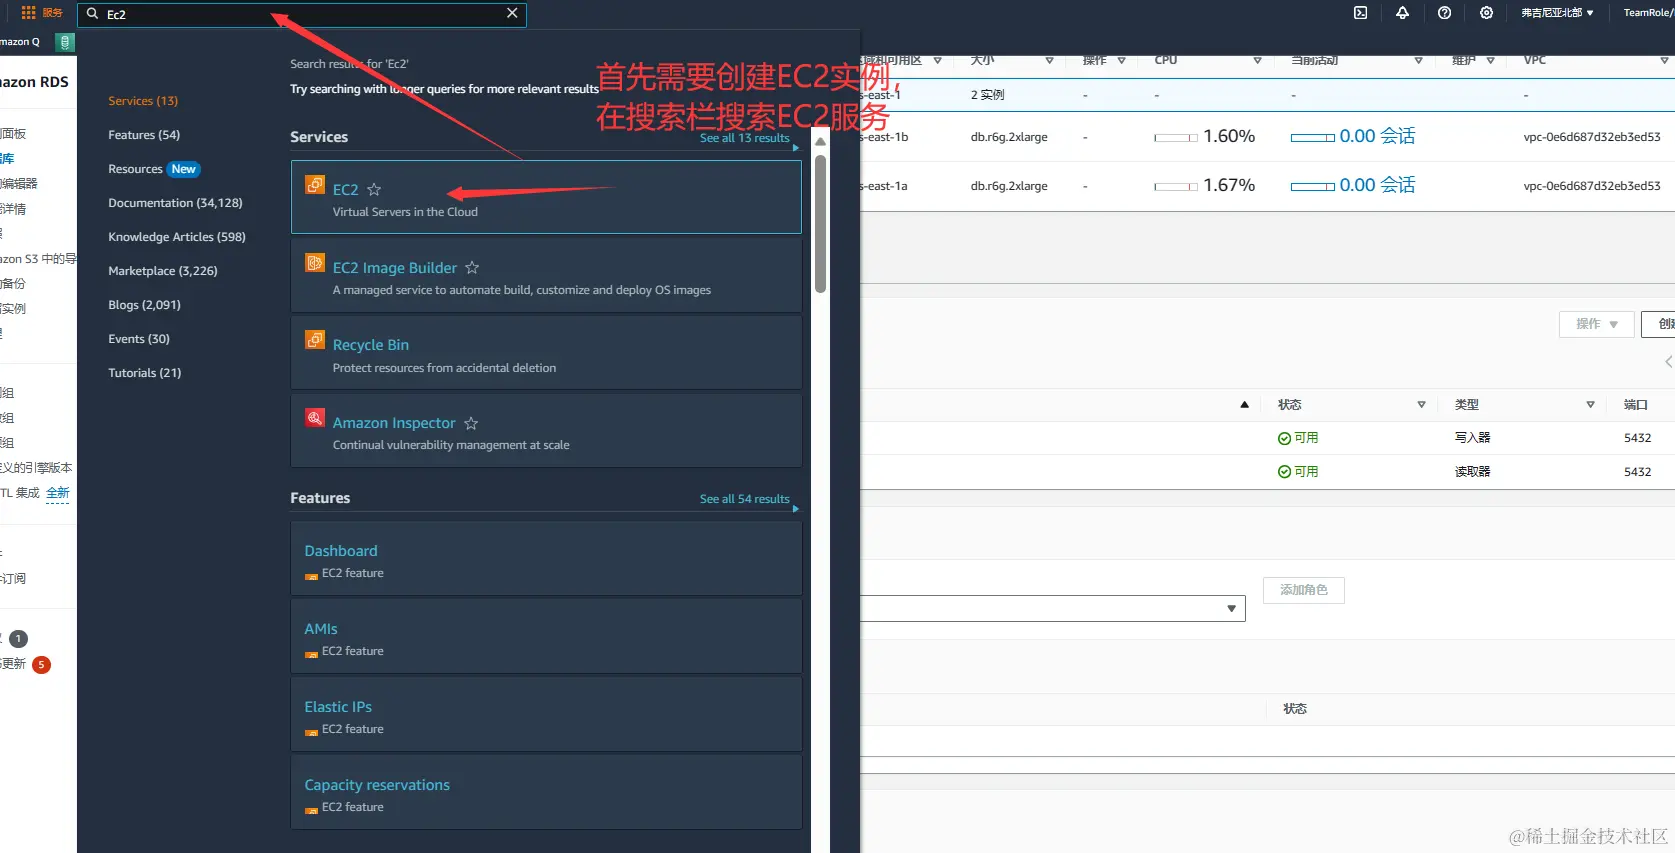Click the 1.67% CPU usage bar
This screenshot has height=853, width=1675.
1176,187
